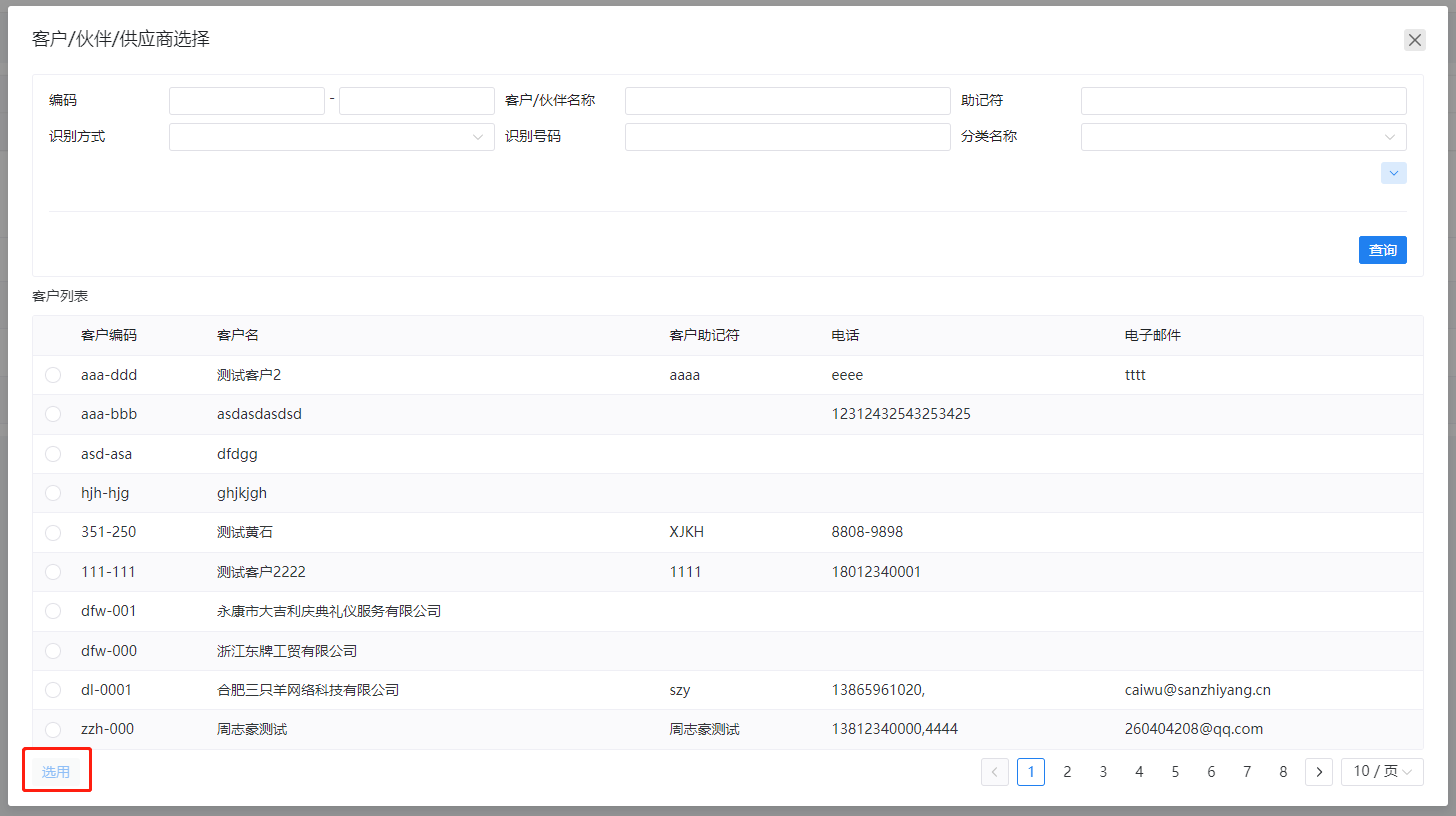1456x816 pixels.
Task: Focus the 编码 start range field
Action: tap(247, 101)
